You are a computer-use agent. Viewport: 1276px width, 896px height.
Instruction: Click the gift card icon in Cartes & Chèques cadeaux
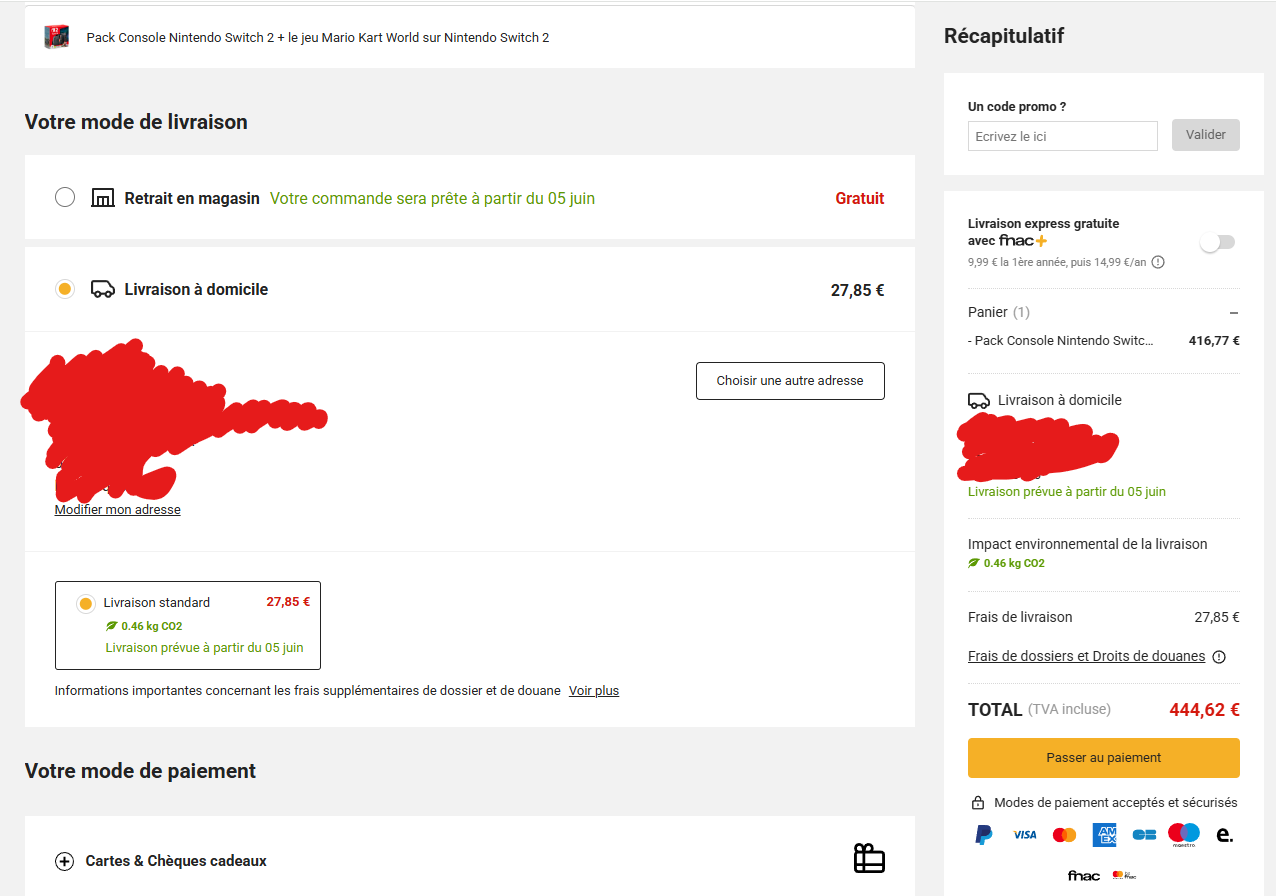869,859
